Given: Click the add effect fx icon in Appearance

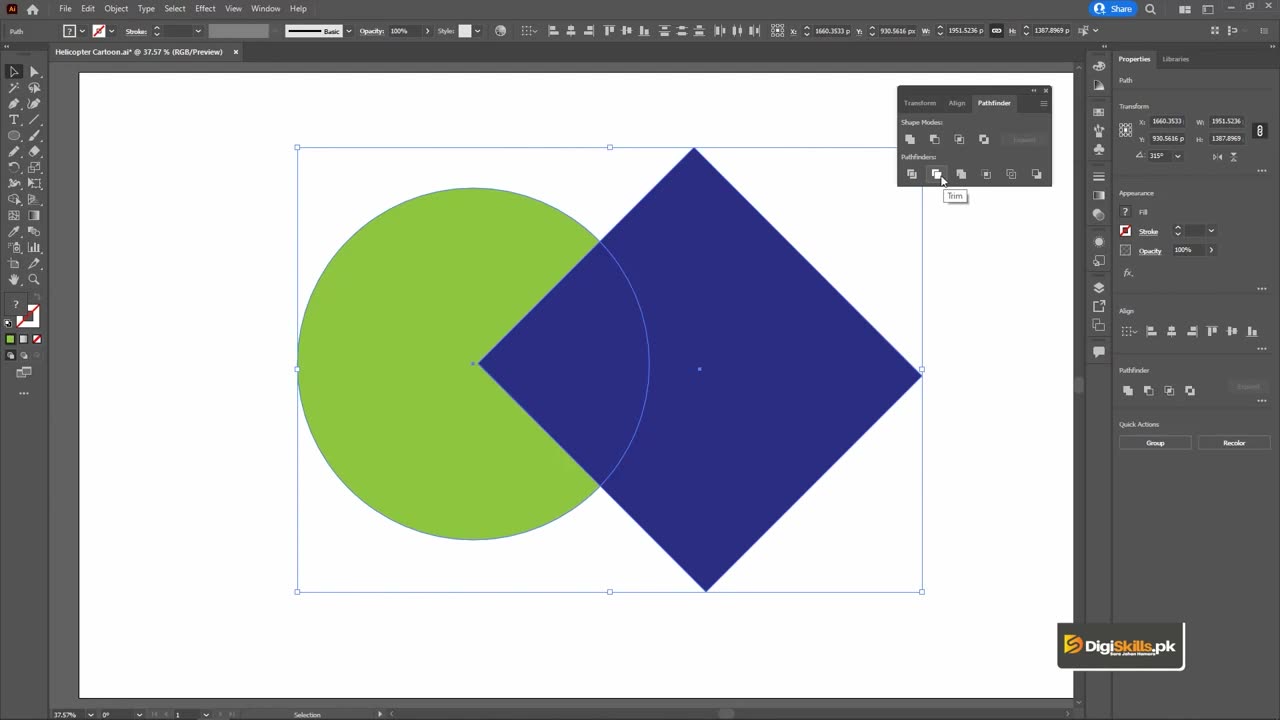Looking at the screenshot, I should click(x=1128, y=272).
